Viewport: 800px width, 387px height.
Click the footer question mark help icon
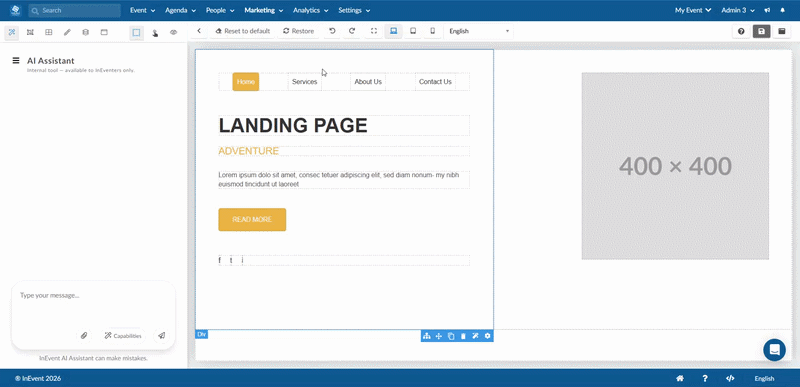(x=705, y=378)
